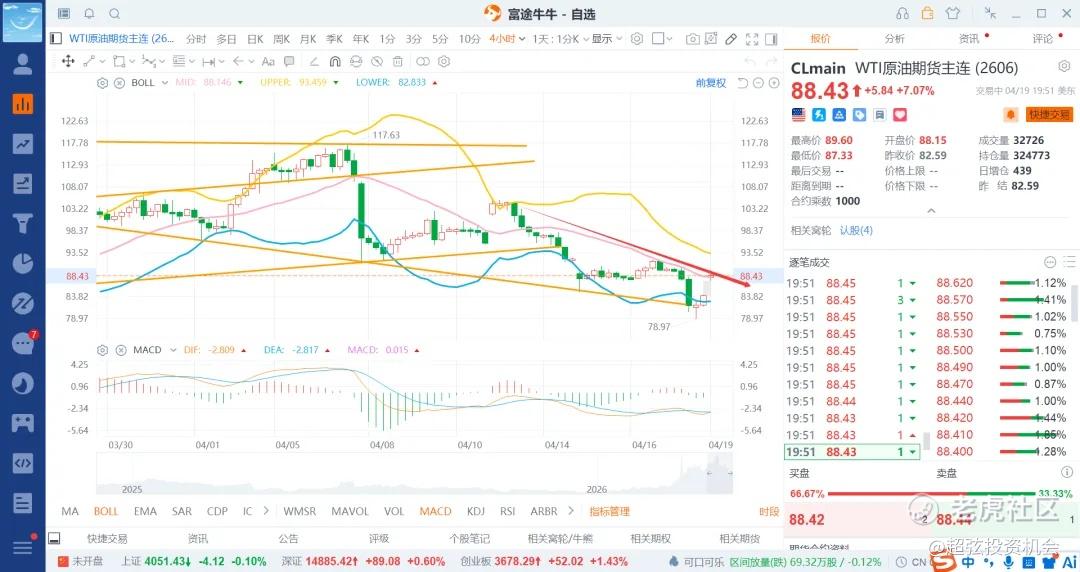Enable the magnet snap tool
This screenshot has width=1080, height=572.
[335, 61]
